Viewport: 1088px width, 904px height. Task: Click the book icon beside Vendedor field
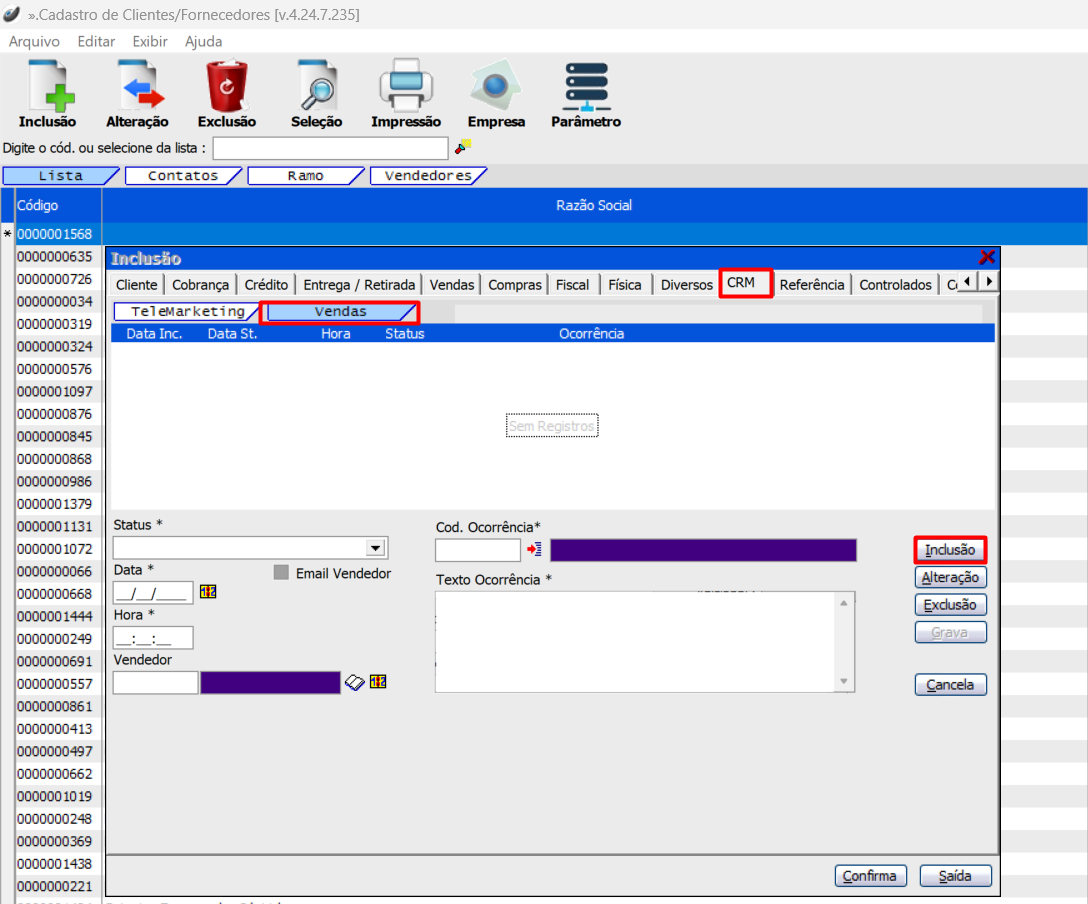coord(355,682)
